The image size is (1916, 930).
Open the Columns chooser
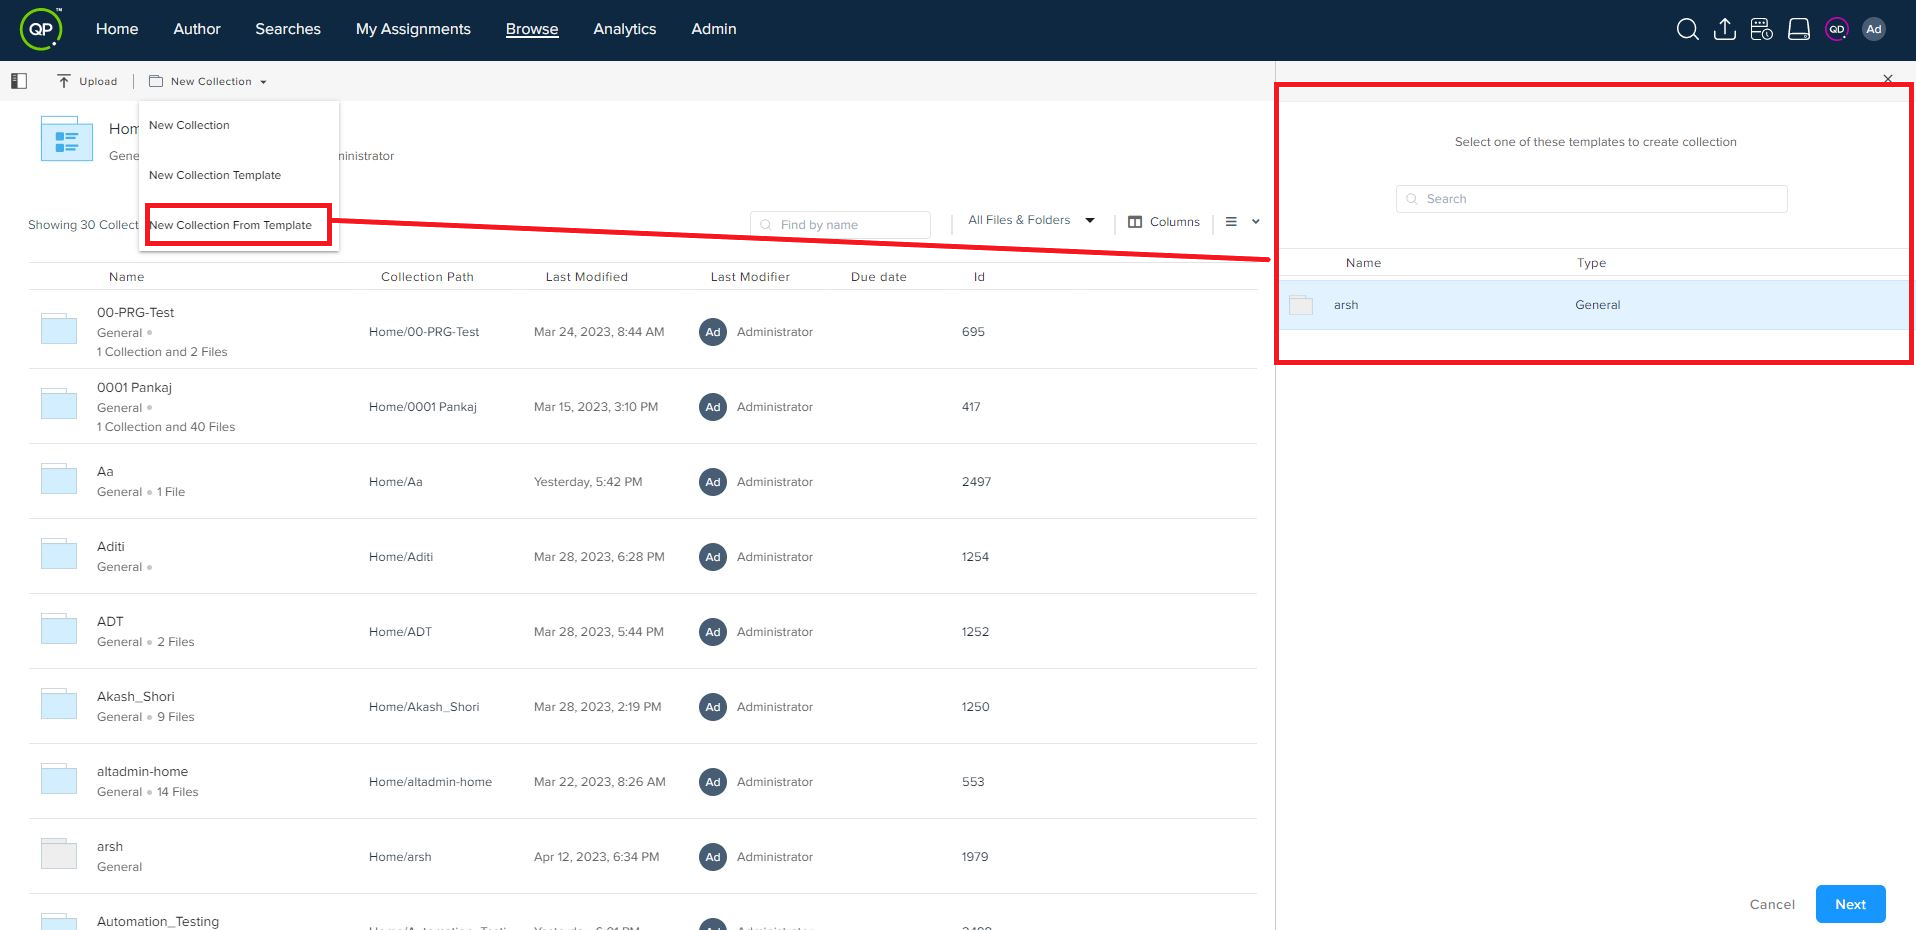click(x=1164, y=222)
